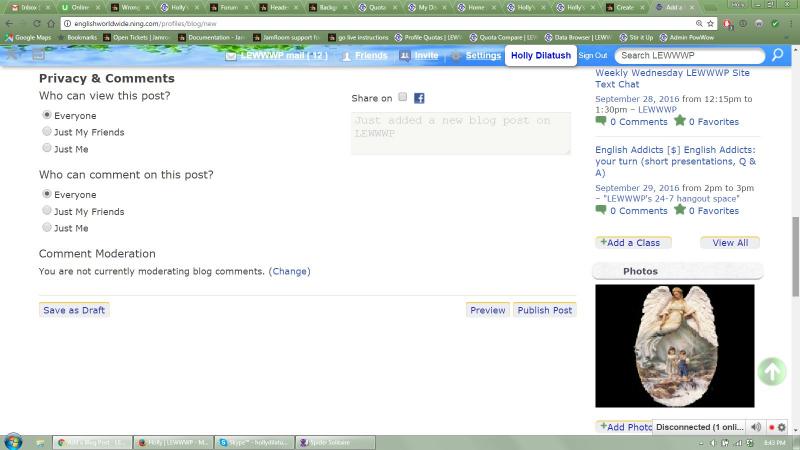Select Just My Friends for commenting
Screen dimensions: 800x450
click(x=47, y=210)
